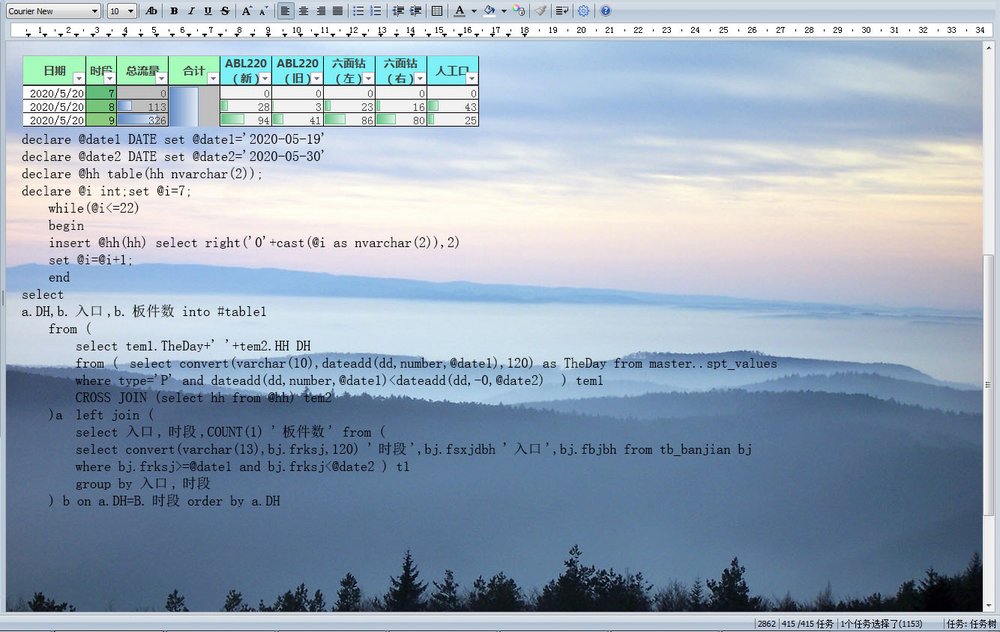Increase paragraph indent

[416, 11]
